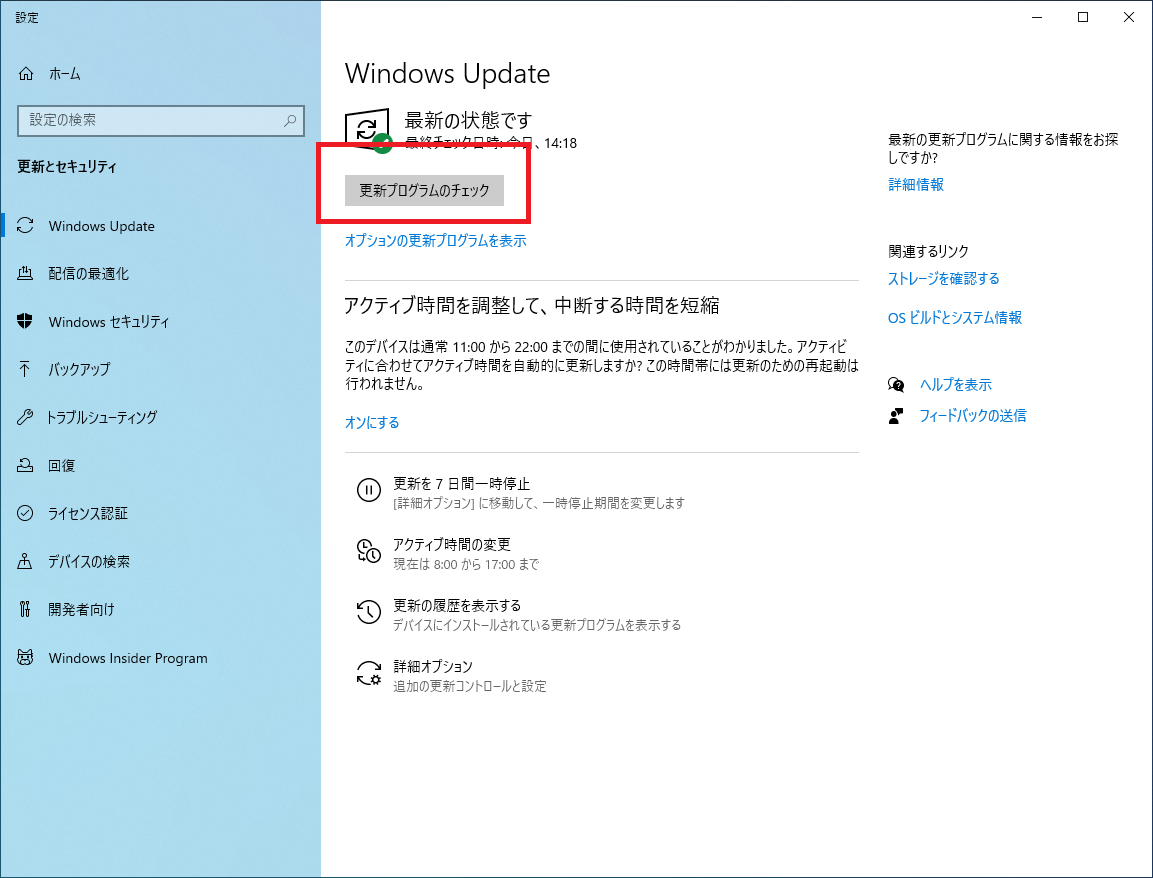Image resolution: width=1153 pixels, height=878 pixels.
Task: Open ストレージを確認する link
Action: (x=943, y=279)
